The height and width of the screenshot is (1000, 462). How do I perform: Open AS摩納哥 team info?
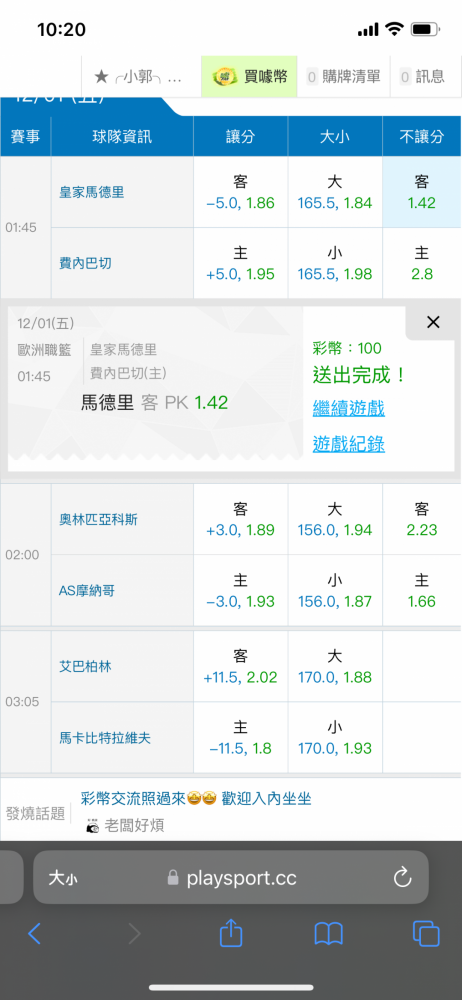pyautogui.click(x=87, y=591)
